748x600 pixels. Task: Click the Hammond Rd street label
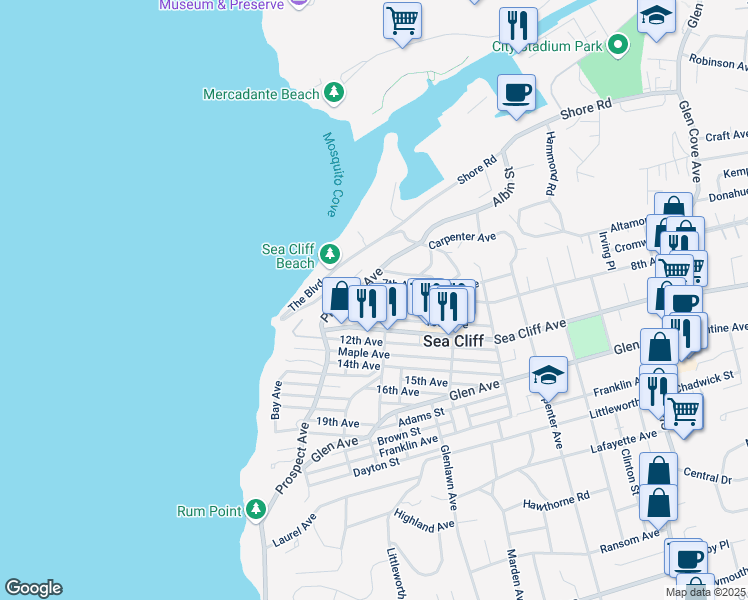click(x=551, y=164)
